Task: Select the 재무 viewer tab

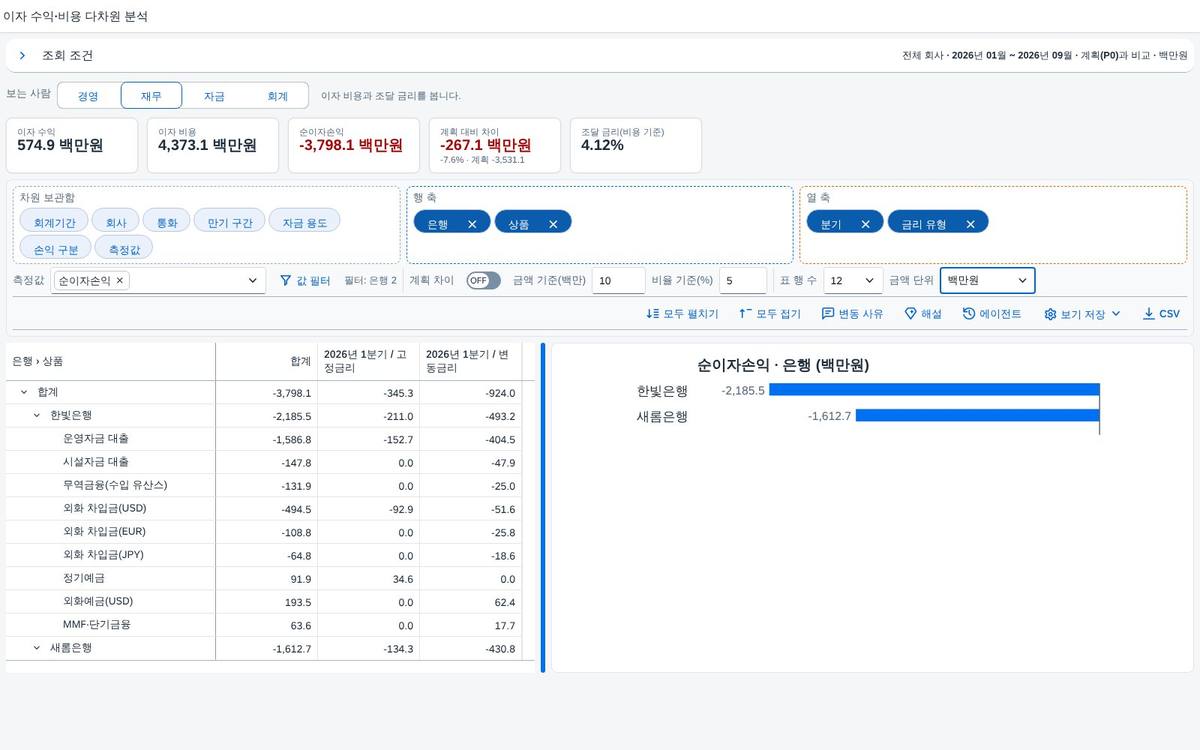Action: pyautogui.click(x=151, y=96)
